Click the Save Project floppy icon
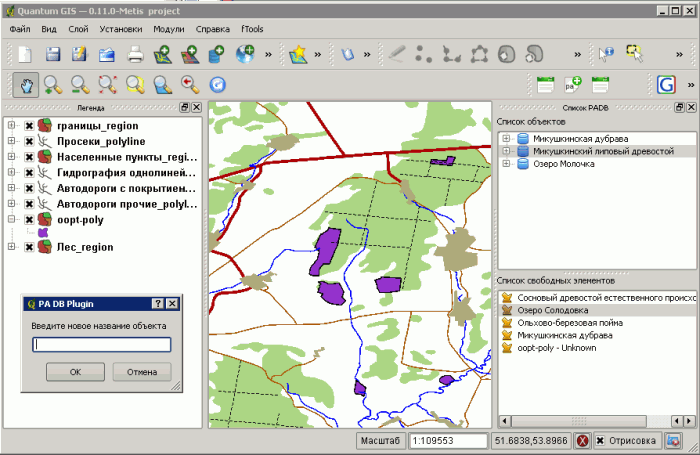The width and height of the screenshot is (700, 455). point(53,54)
